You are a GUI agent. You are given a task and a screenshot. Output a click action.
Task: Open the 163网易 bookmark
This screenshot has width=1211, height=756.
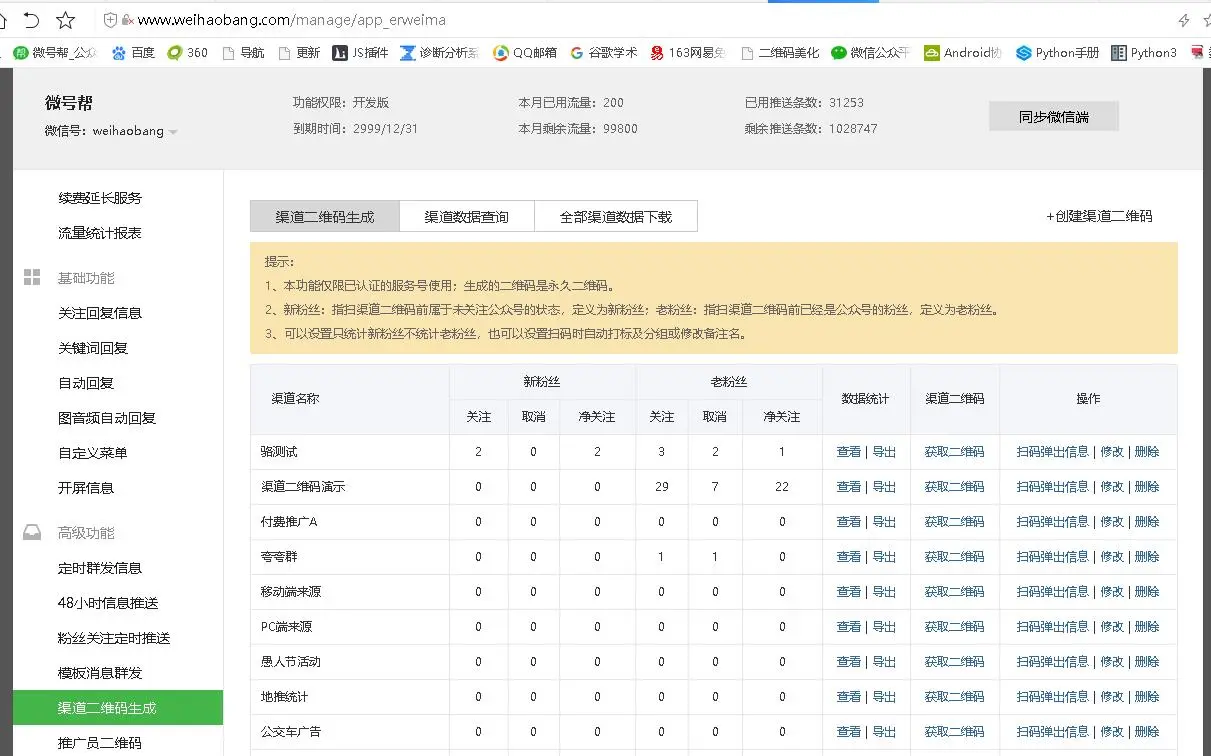coord(688,53)
